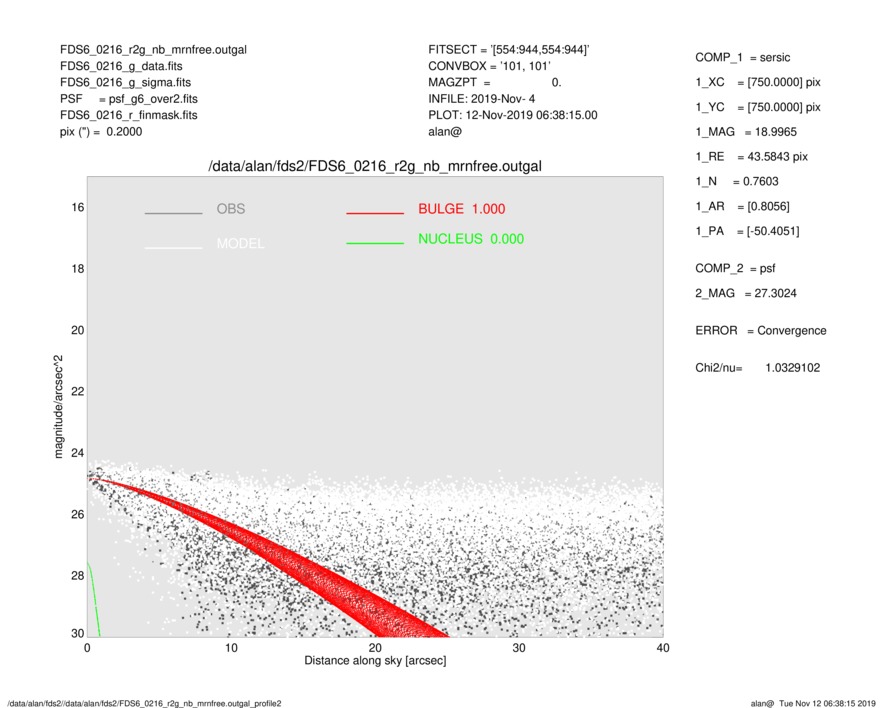Click the alan@ text under PLOT line
The image size is (885, 708).
(x=445, y=132)
